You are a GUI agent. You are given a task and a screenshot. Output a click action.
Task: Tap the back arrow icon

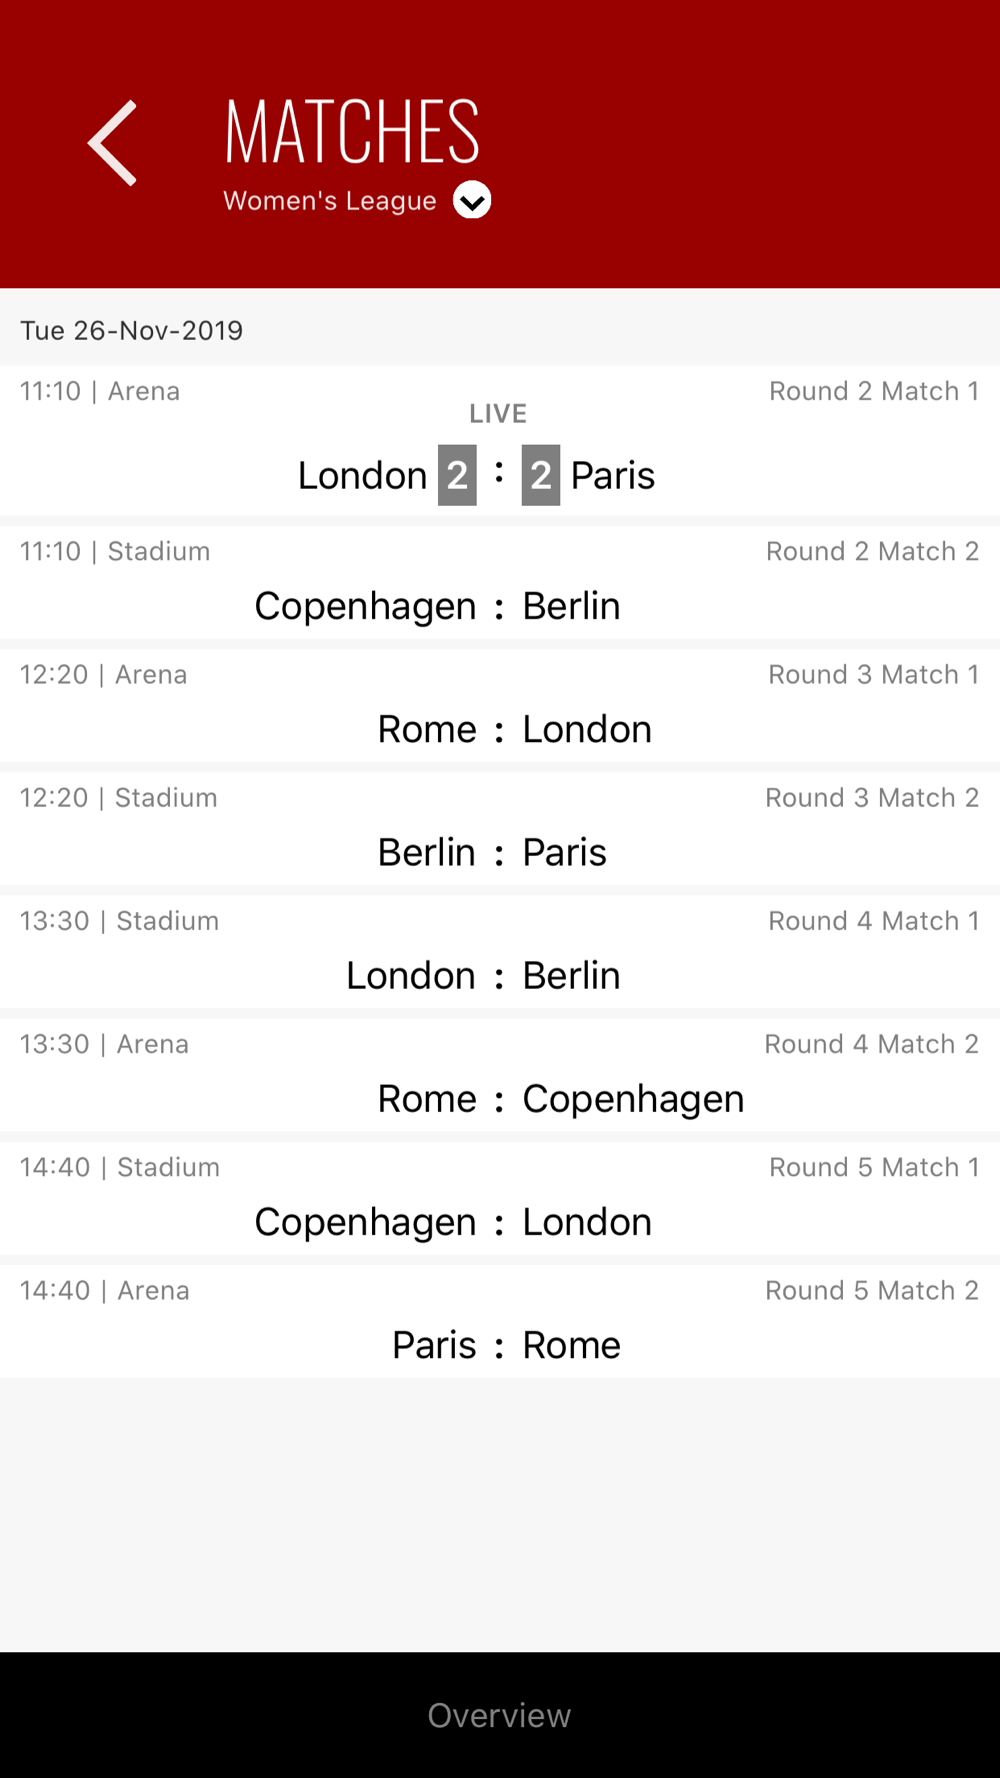113,143
